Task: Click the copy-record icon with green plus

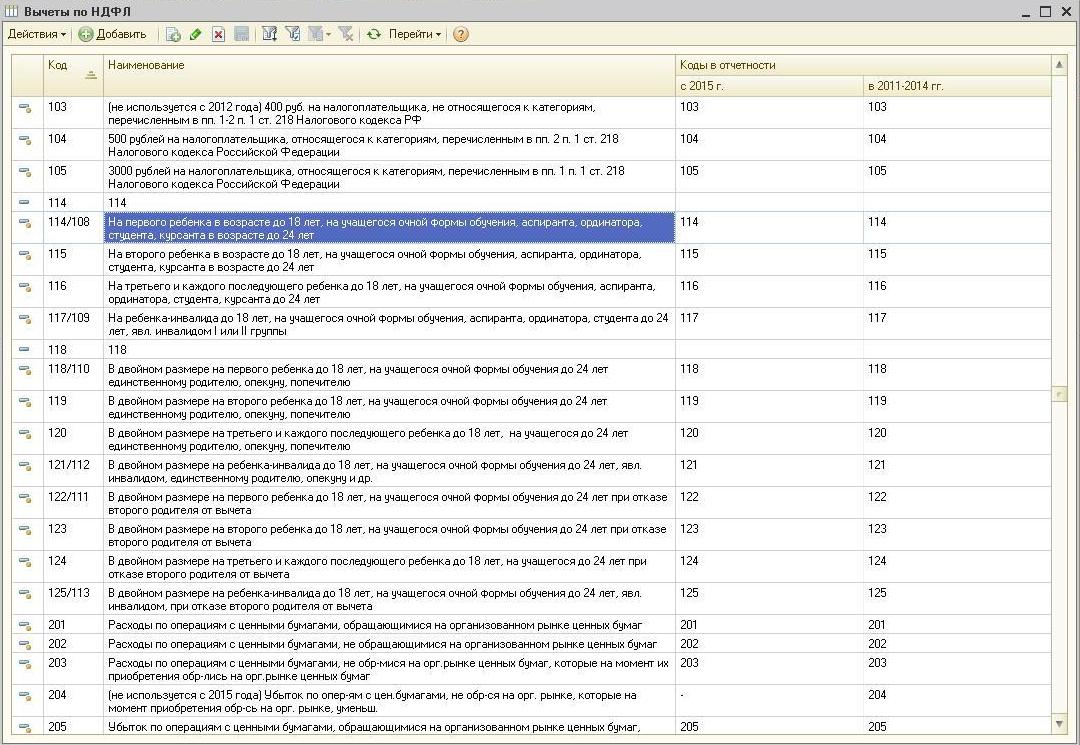Action: (173, 34)
